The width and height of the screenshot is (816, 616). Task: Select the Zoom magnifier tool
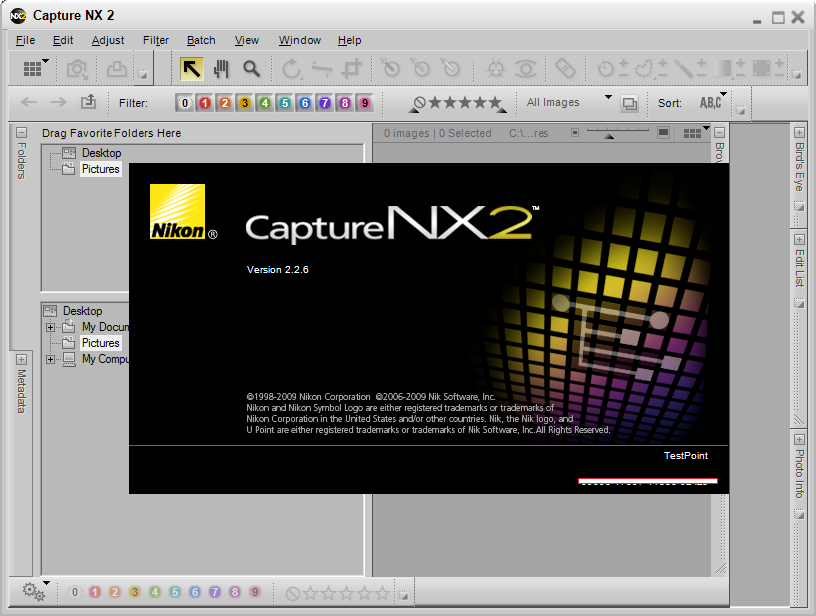(252, 69)
